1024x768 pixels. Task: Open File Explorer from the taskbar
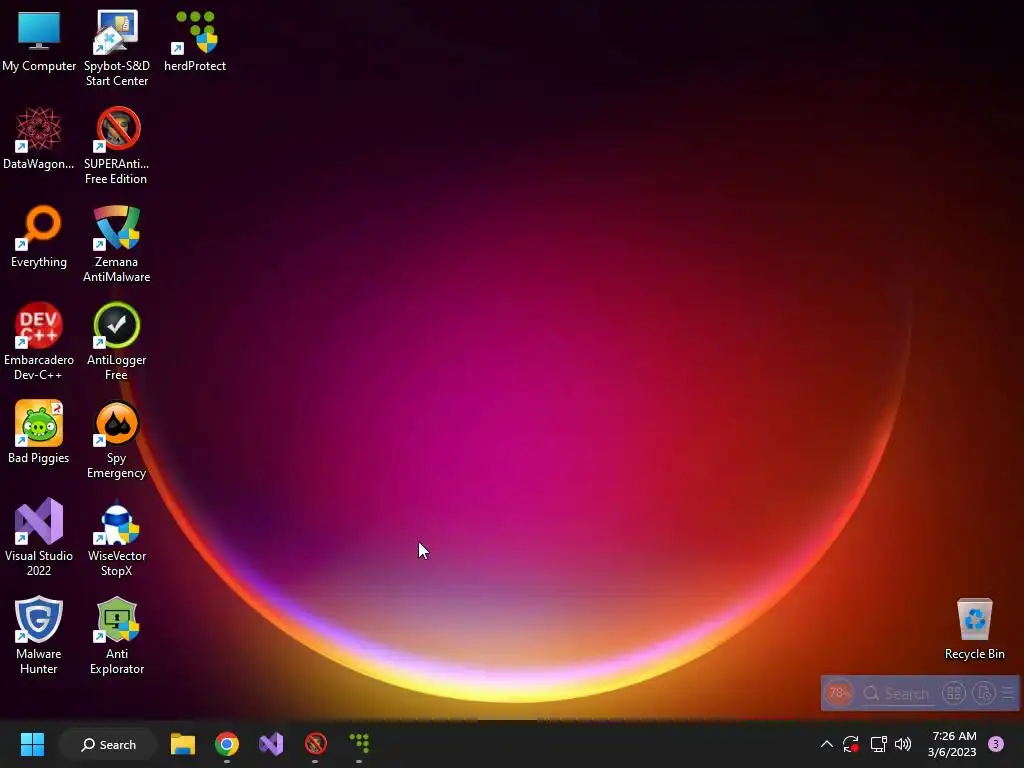(x=183, y=744)
